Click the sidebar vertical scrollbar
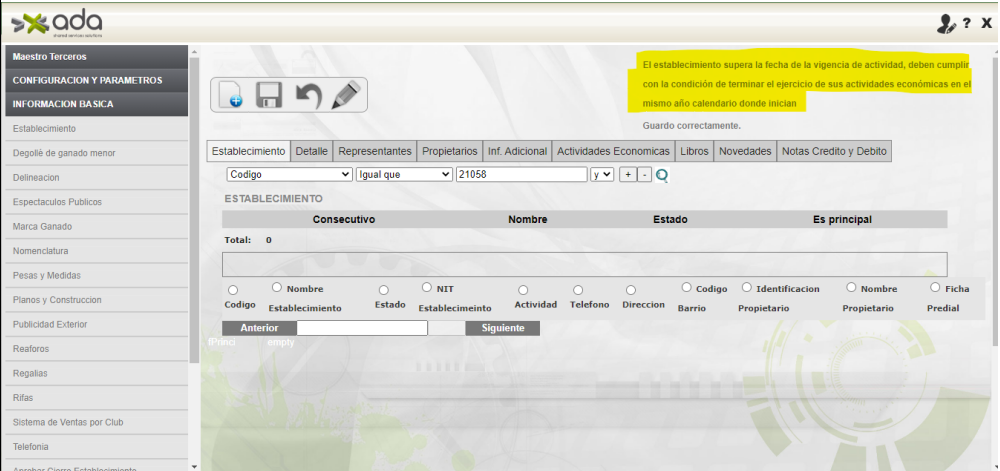Image resolution: width=1000 pixels, height=471 pixels. coord(192,200)
